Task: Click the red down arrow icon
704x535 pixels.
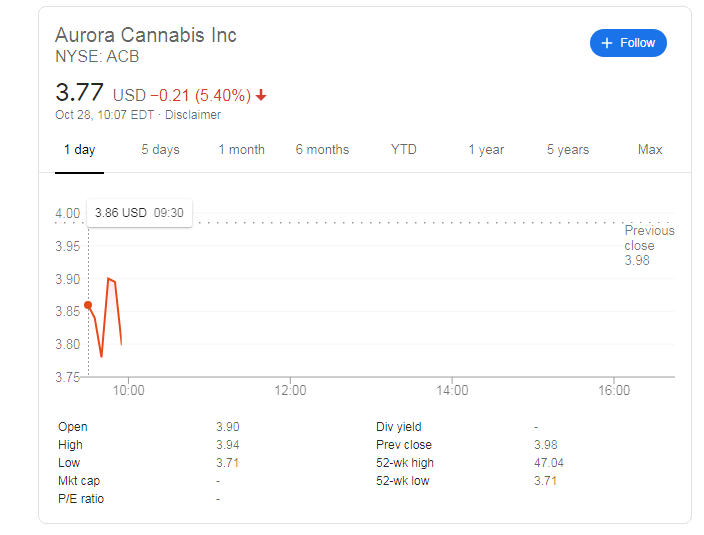Action: pyautogui.click(x=261, y=95)
